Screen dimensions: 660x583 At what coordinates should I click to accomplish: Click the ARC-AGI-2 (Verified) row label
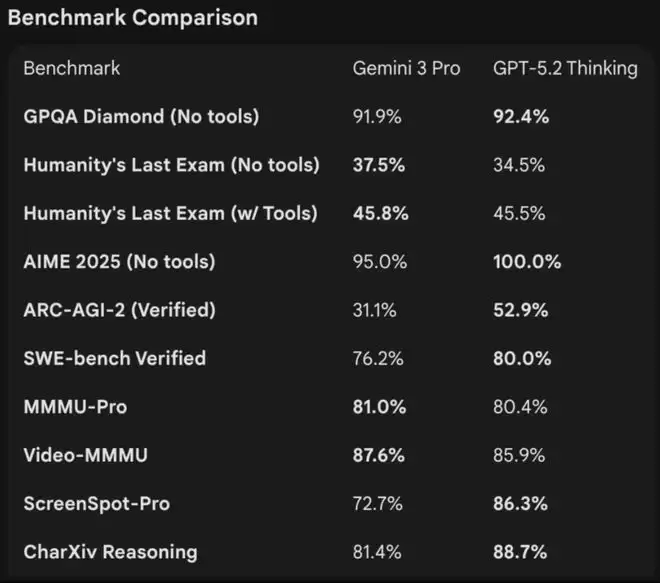pyautogui.click(x=119, y=310)
